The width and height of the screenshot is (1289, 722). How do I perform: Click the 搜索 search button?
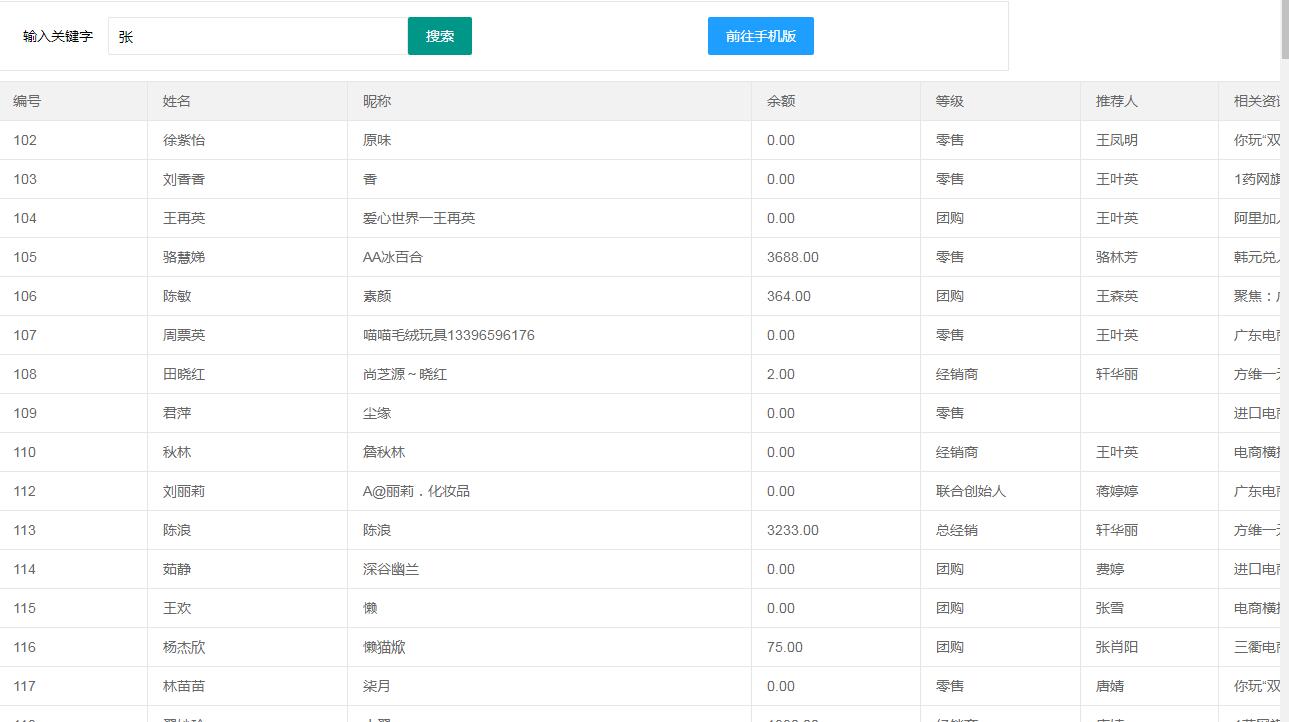[x=439, y=35]
